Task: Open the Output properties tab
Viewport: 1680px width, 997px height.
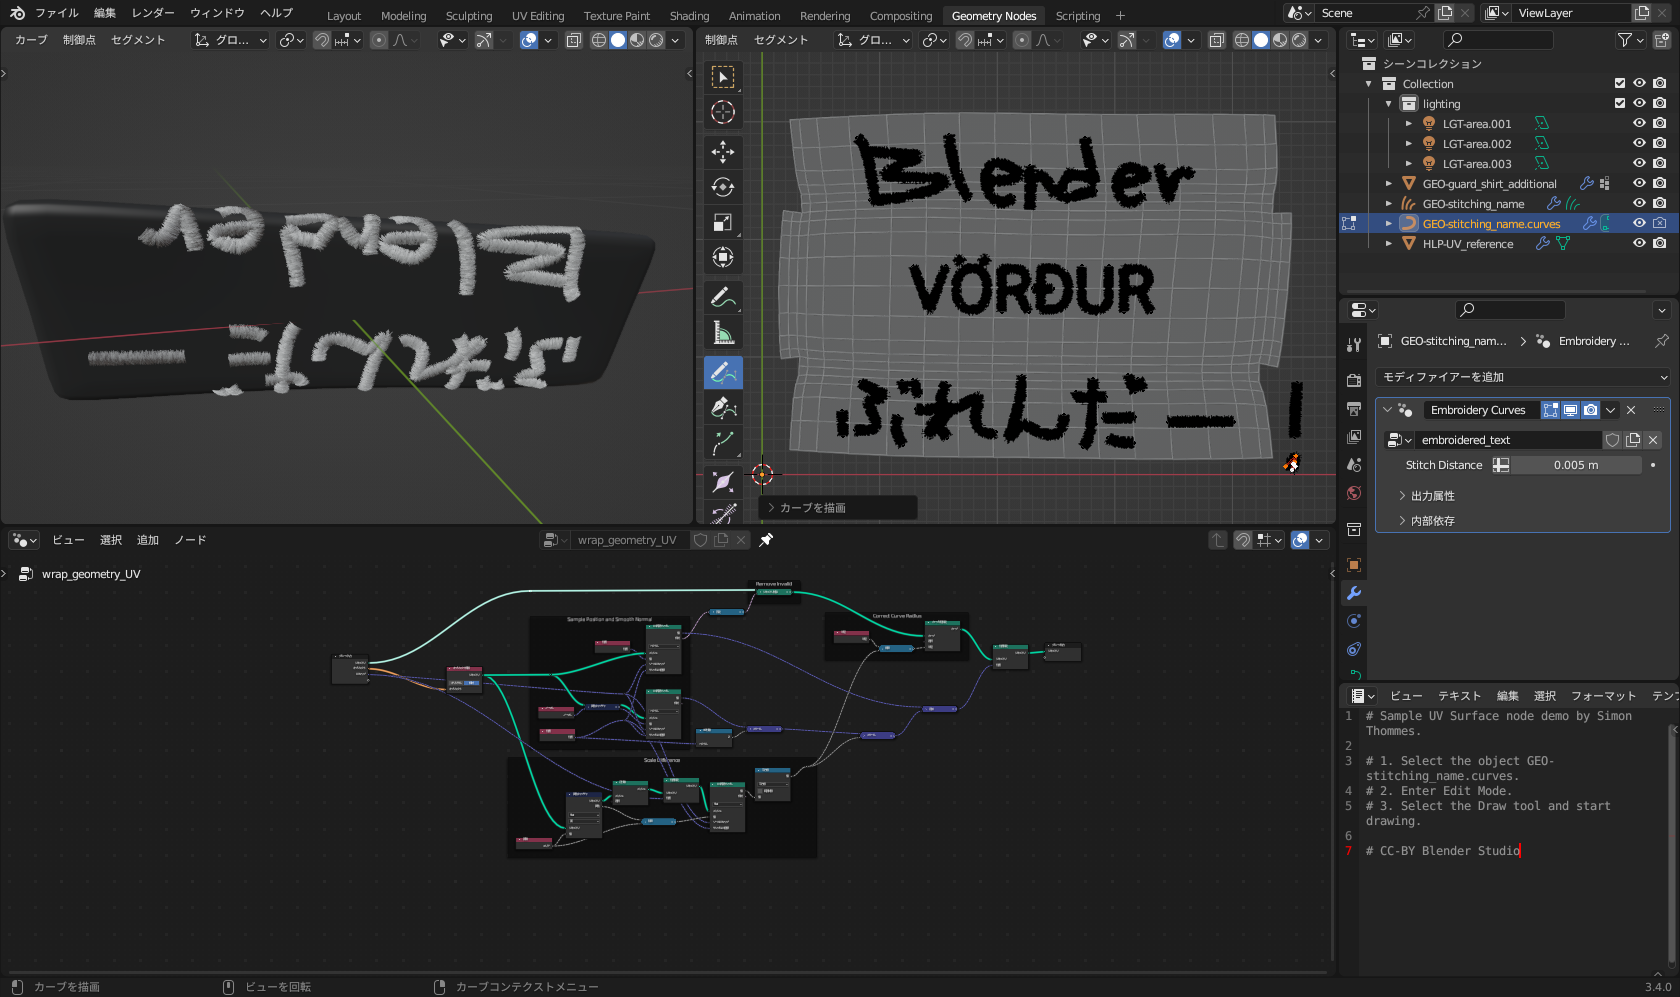Action: [1354, 409]
